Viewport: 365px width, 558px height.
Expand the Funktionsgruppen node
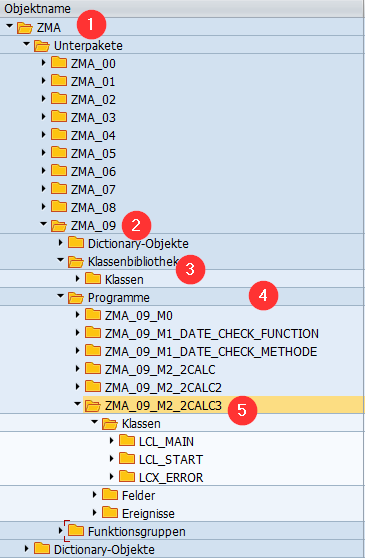[60, 530]
